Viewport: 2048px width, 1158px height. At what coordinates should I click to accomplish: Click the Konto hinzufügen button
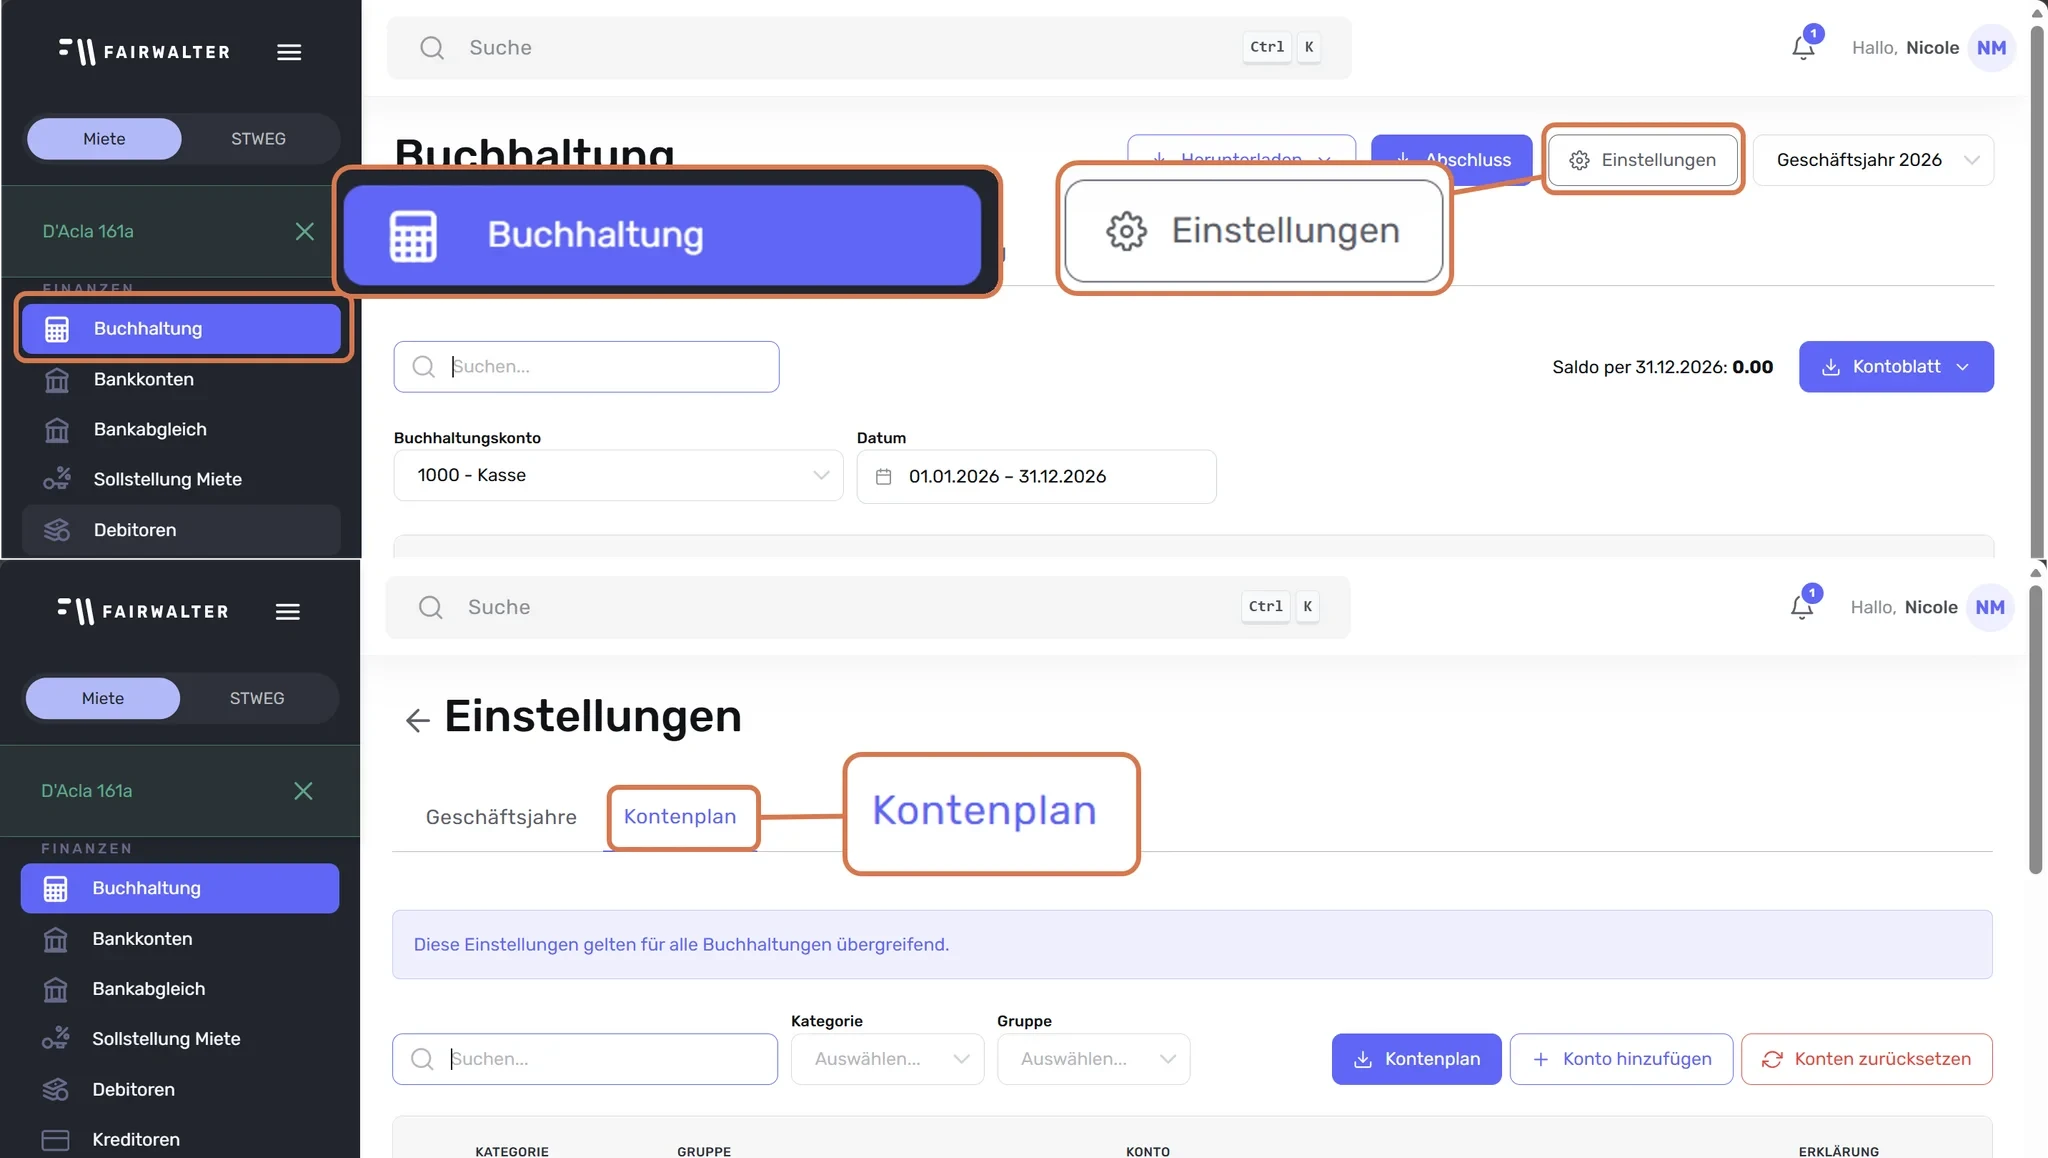click(1621, 1059)
